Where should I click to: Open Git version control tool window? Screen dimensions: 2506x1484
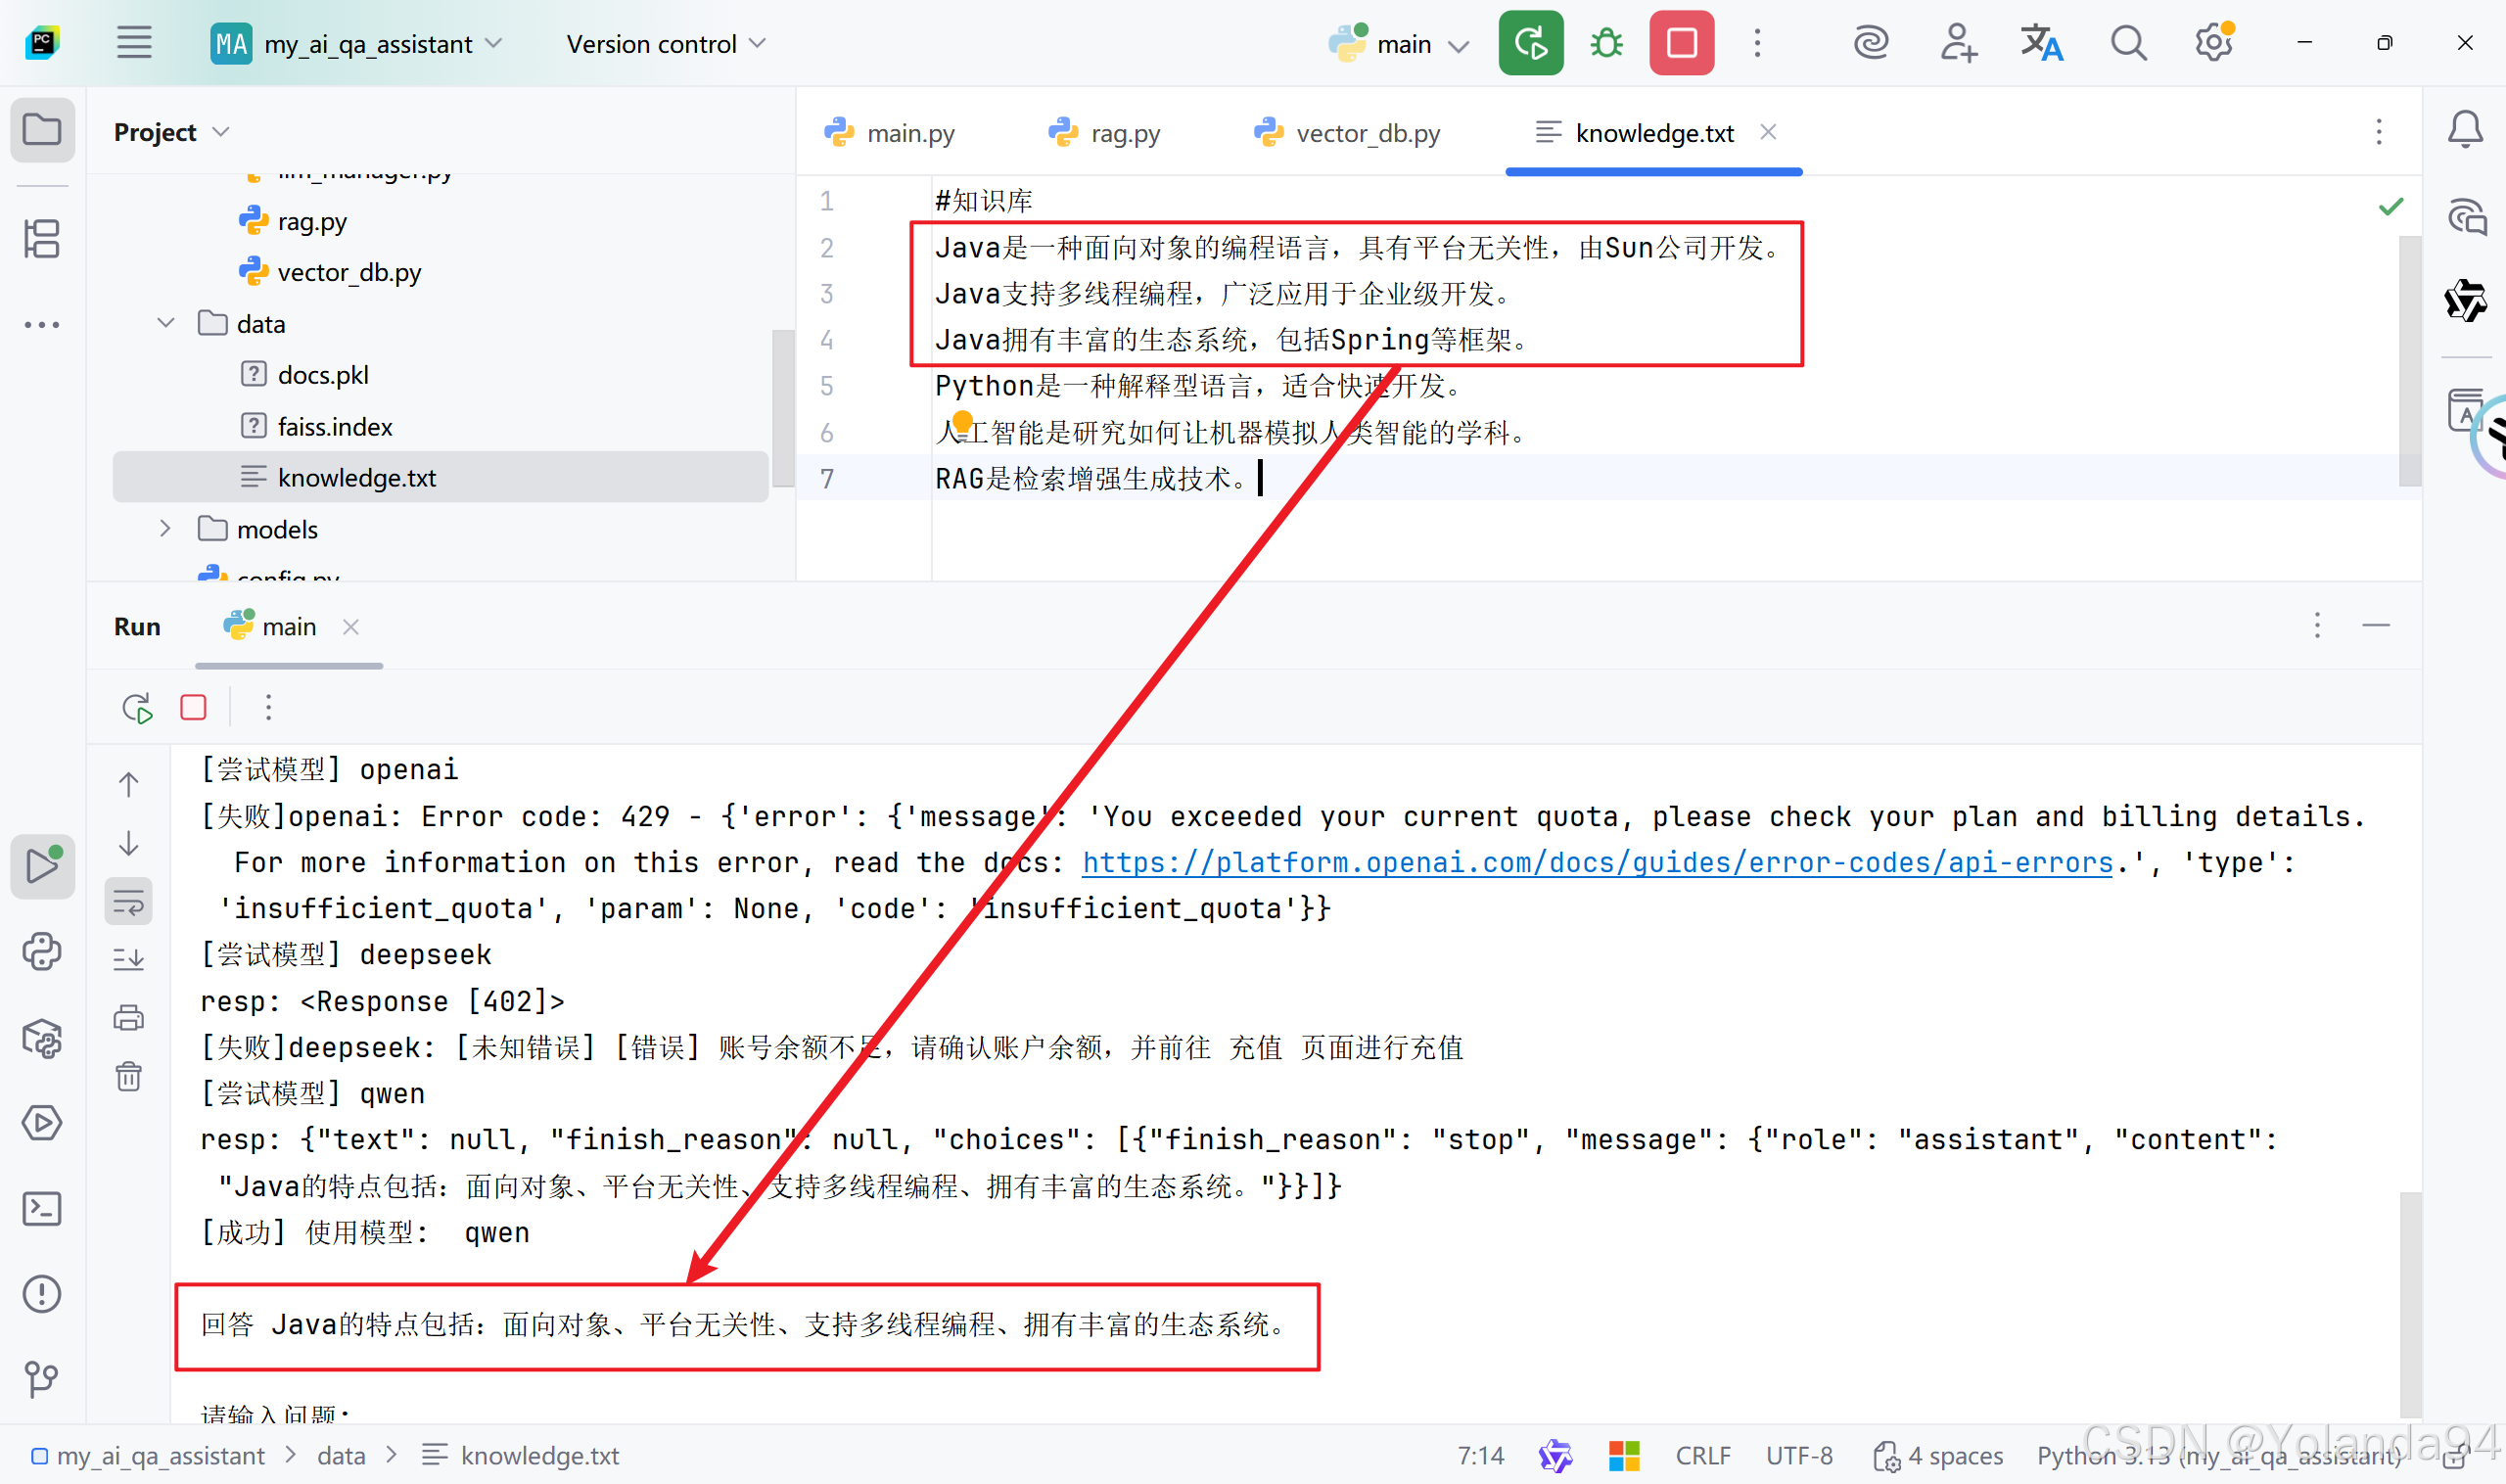tap(42, 1379)
